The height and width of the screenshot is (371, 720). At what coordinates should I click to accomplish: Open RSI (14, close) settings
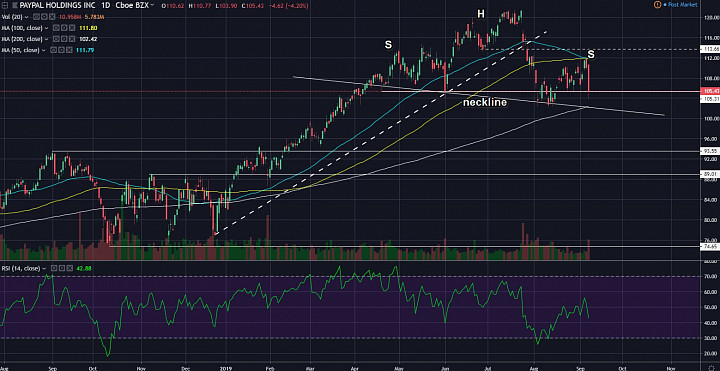coord(62,268)
